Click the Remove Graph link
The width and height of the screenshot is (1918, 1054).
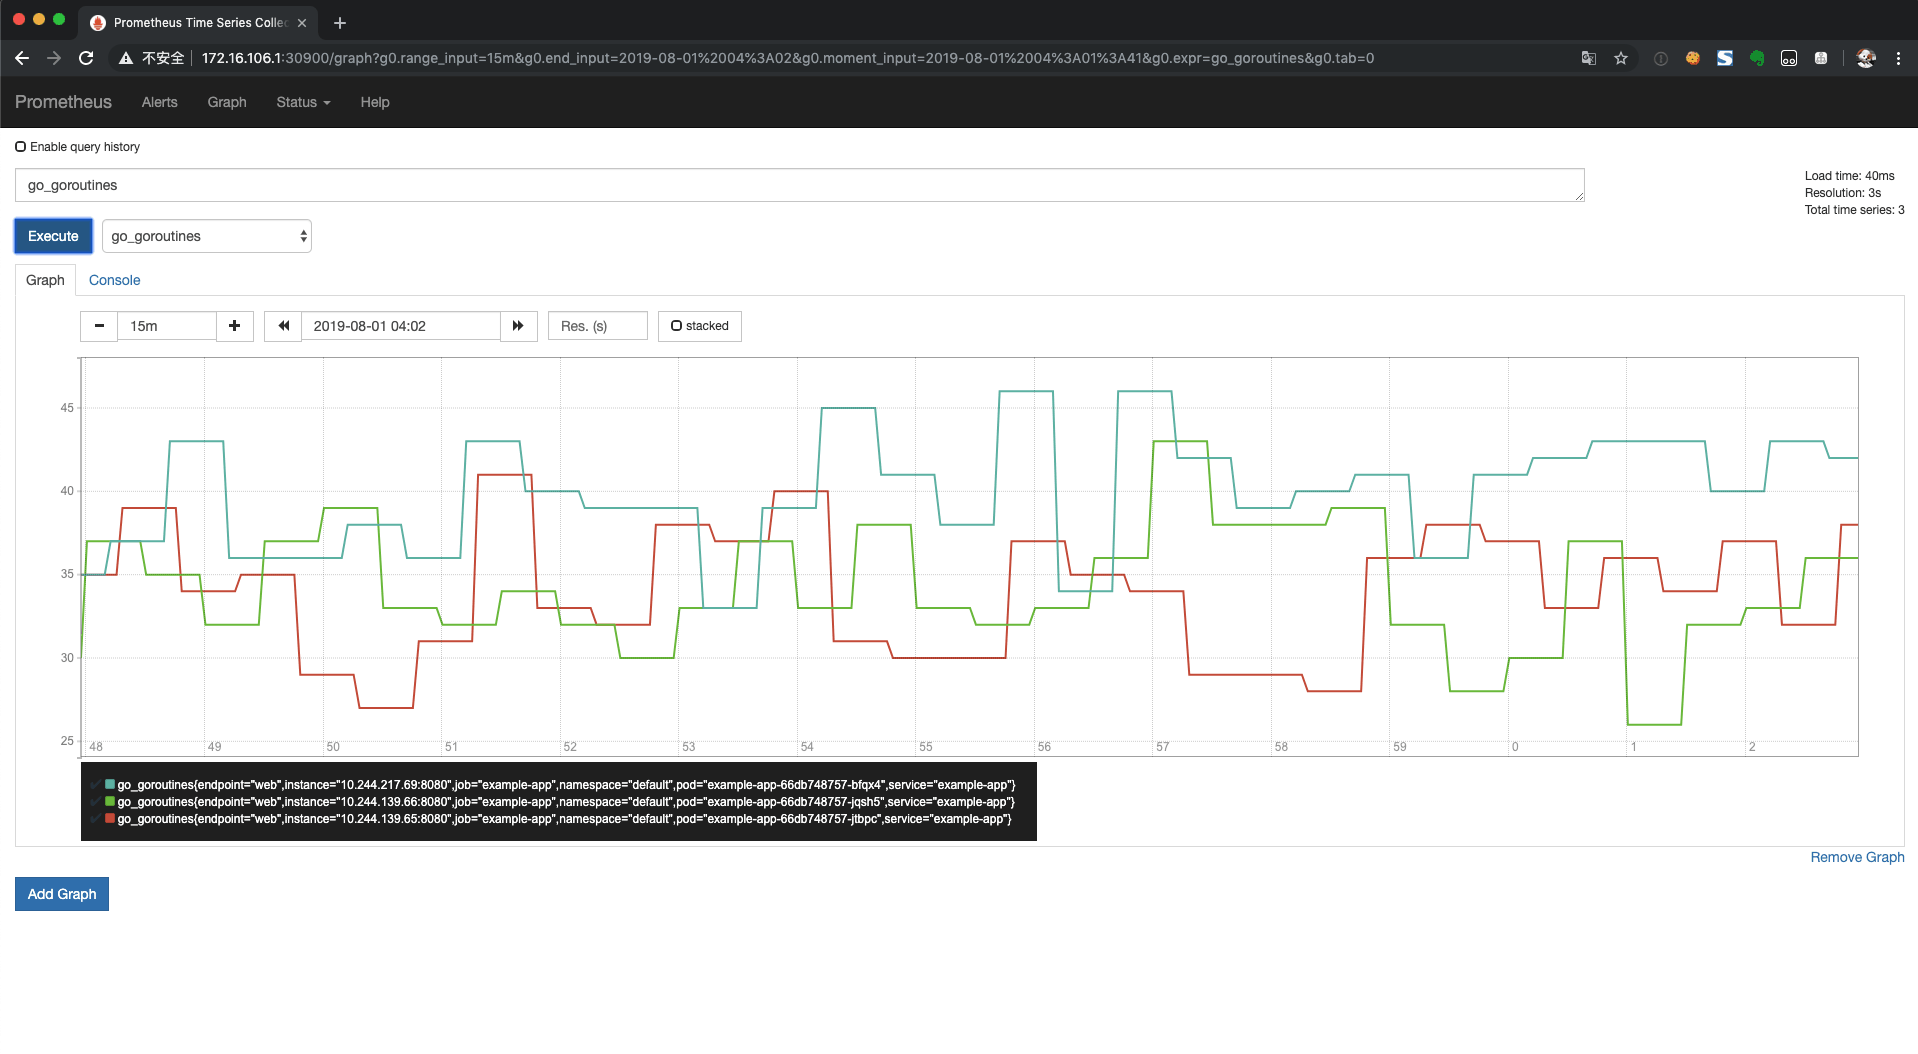click(1857, 857)
